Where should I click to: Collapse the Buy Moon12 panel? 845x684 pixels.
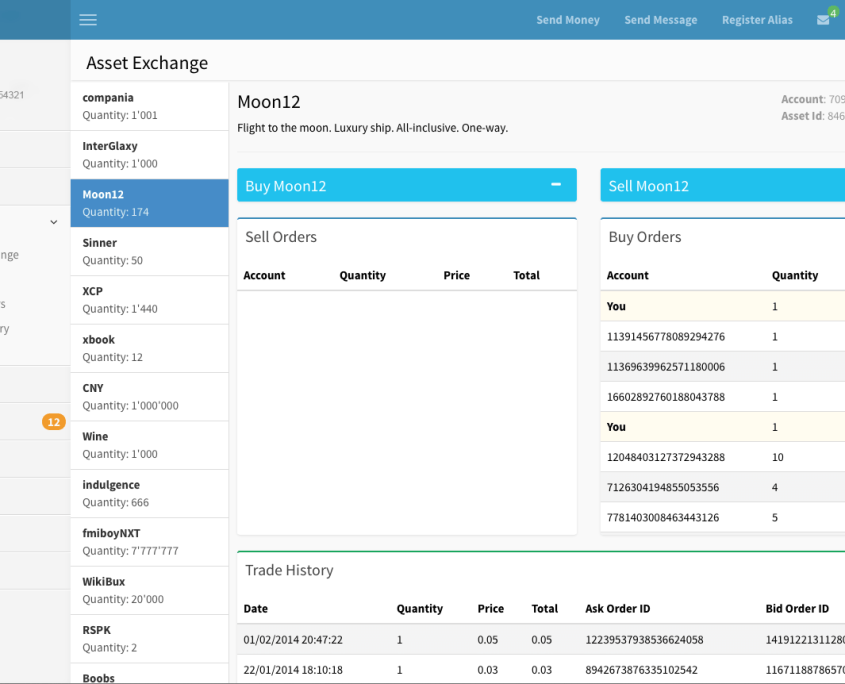pyautogui.click(x=556, y=185)
